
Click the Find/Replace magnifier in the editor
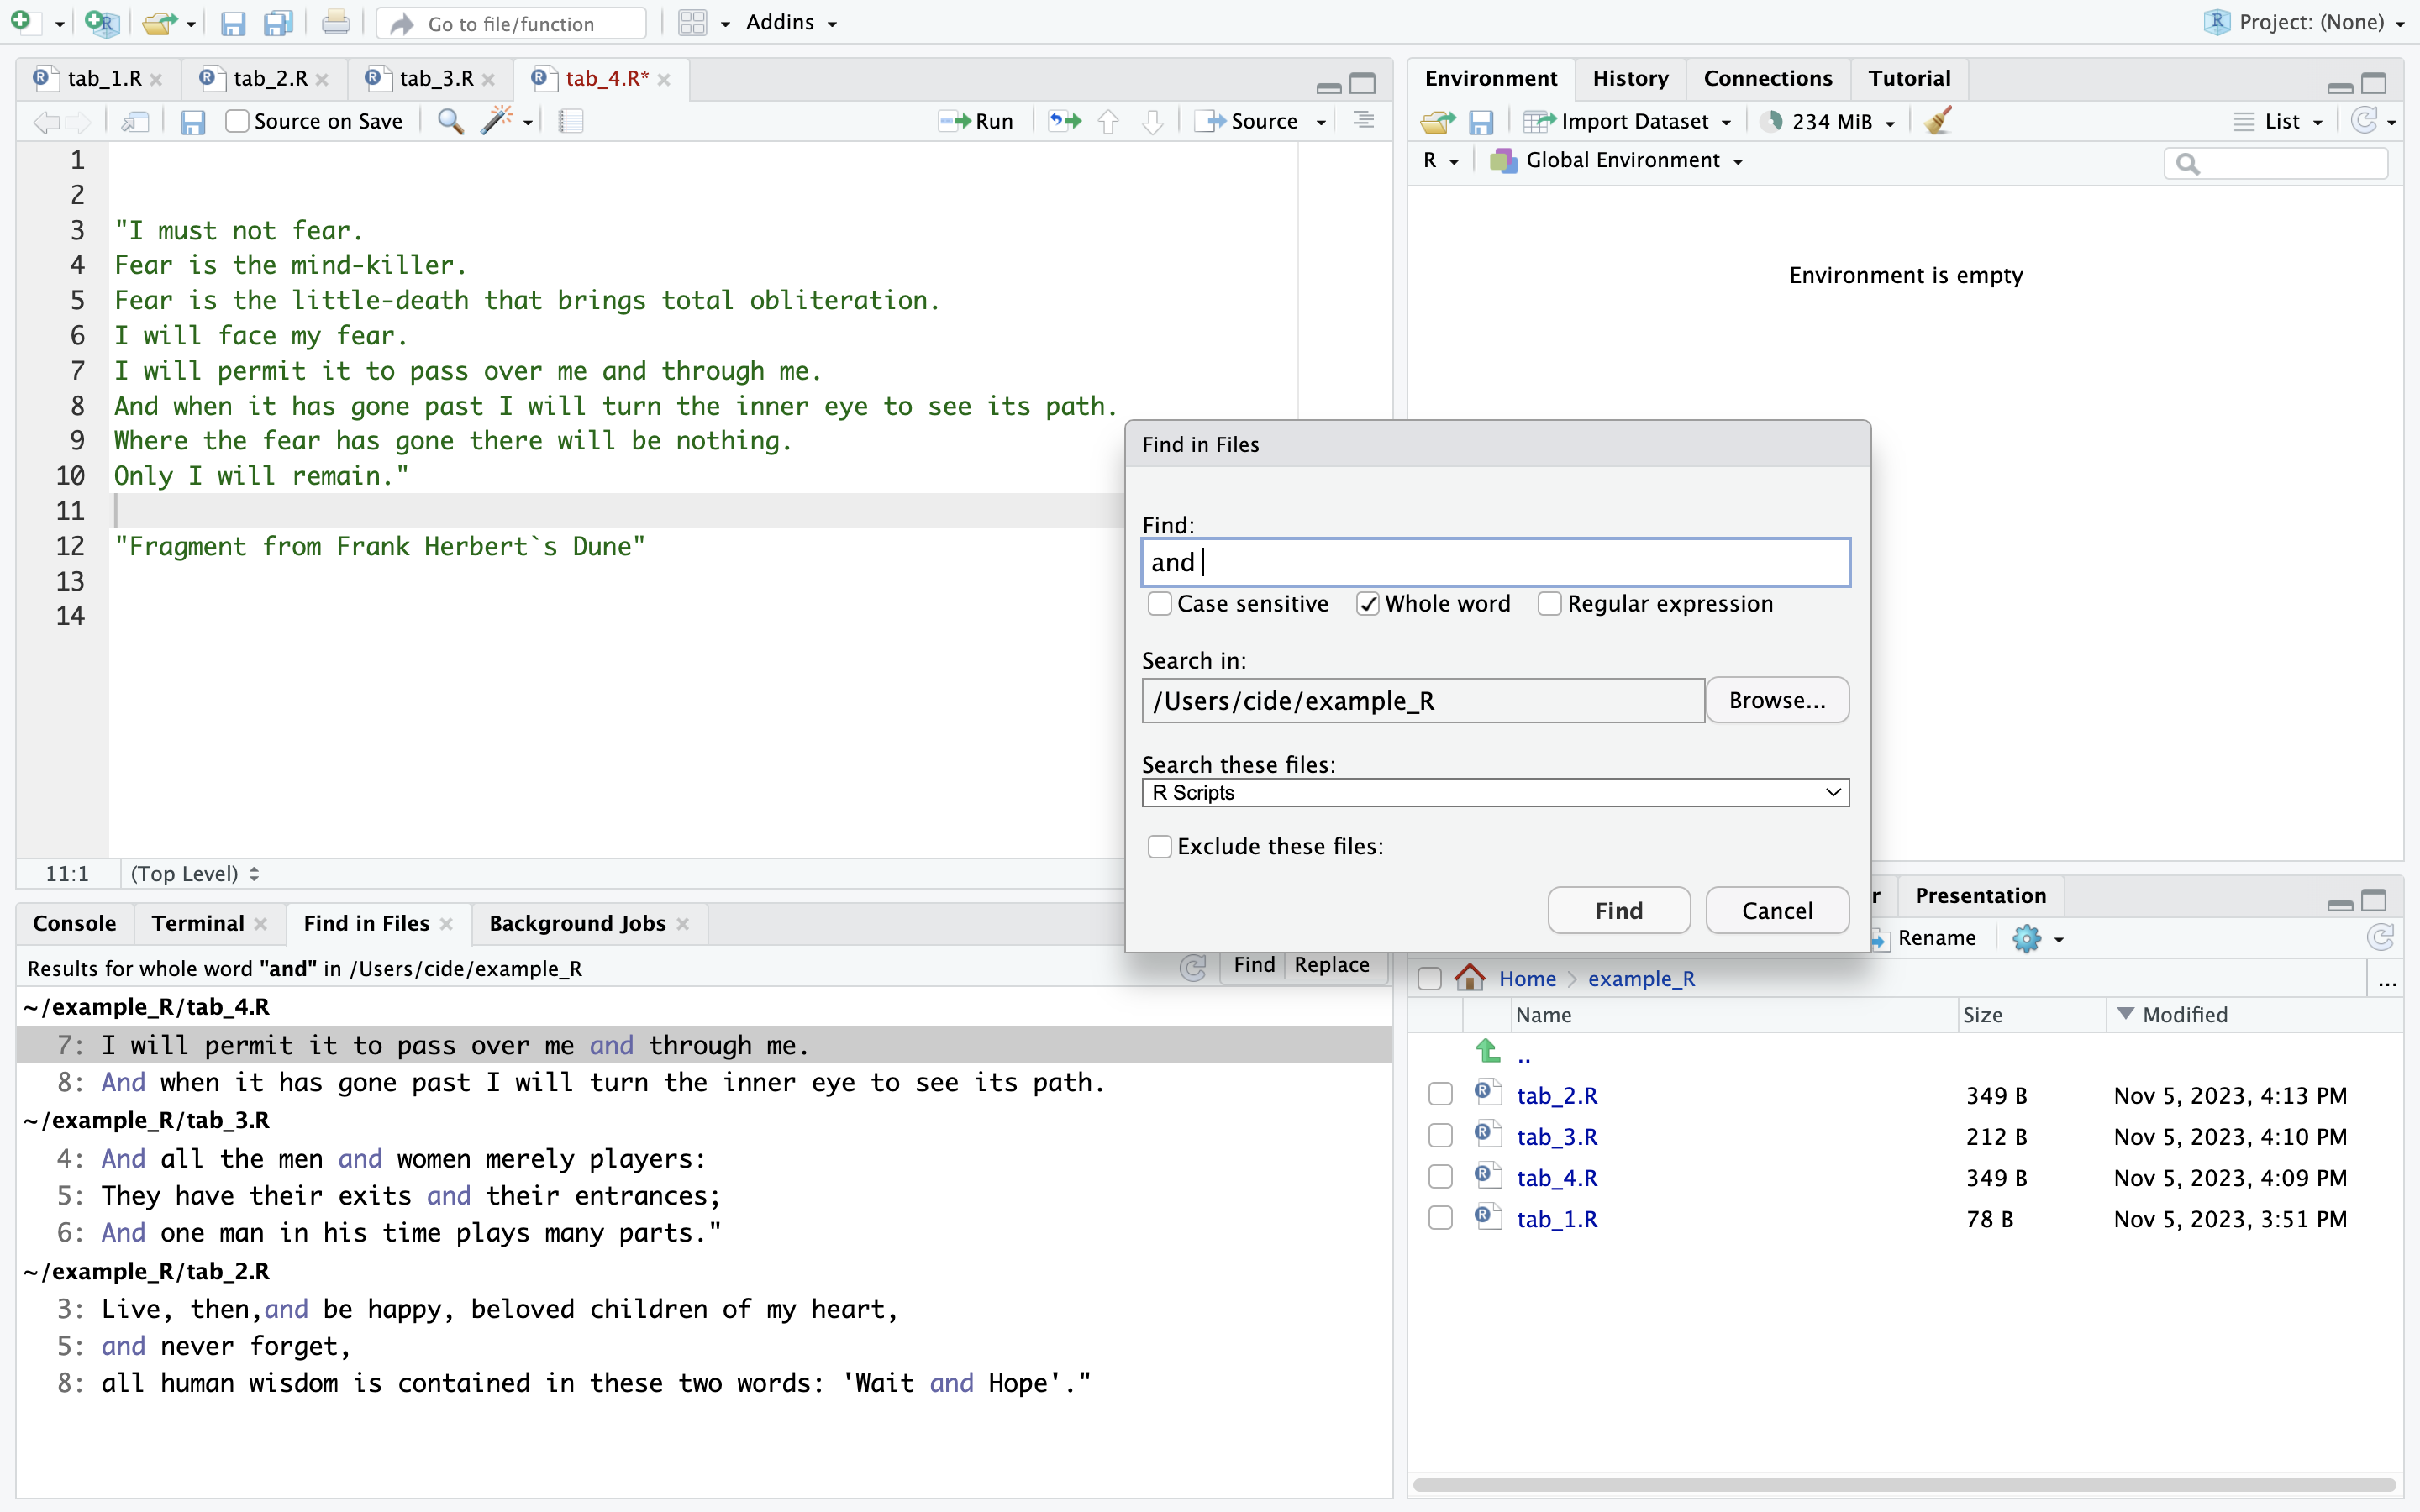click(x=451, y=121)
